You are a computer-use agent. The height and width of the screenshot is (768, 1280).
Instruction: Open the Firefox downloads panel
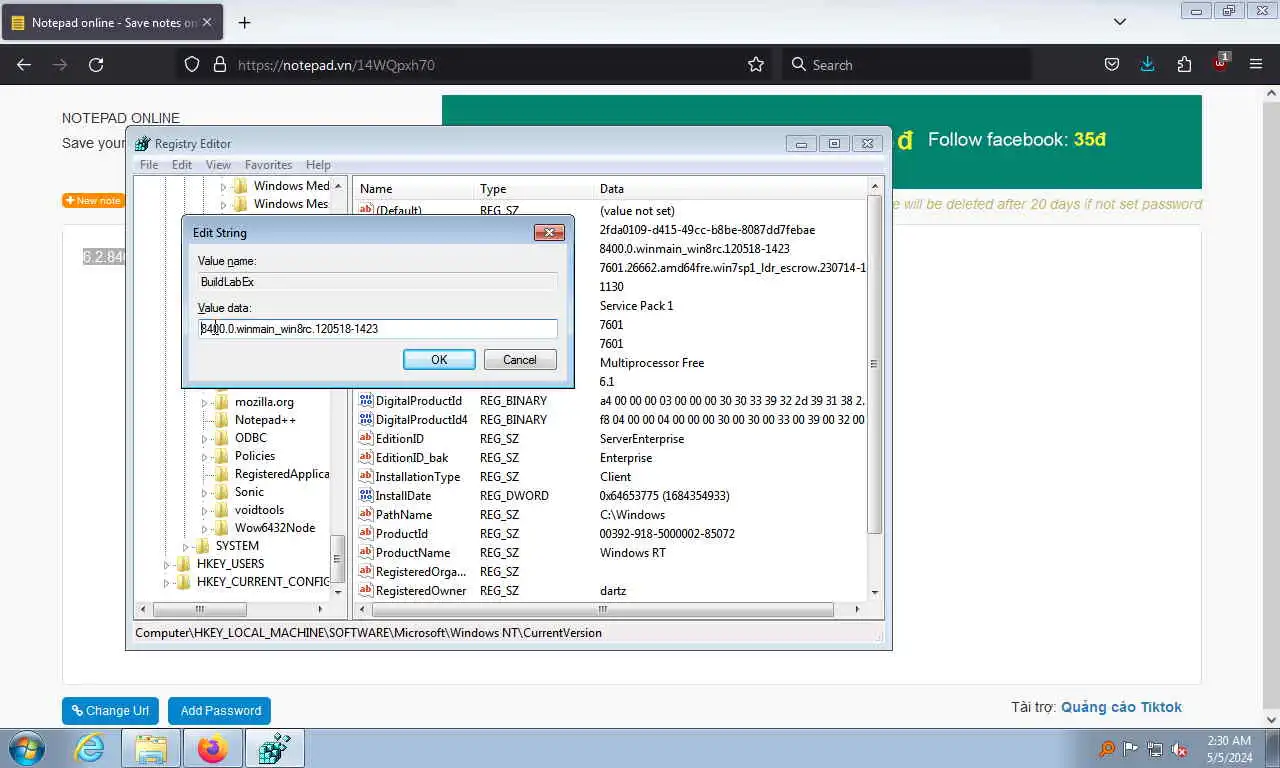pyautogui.click(x=1147, y=64)
